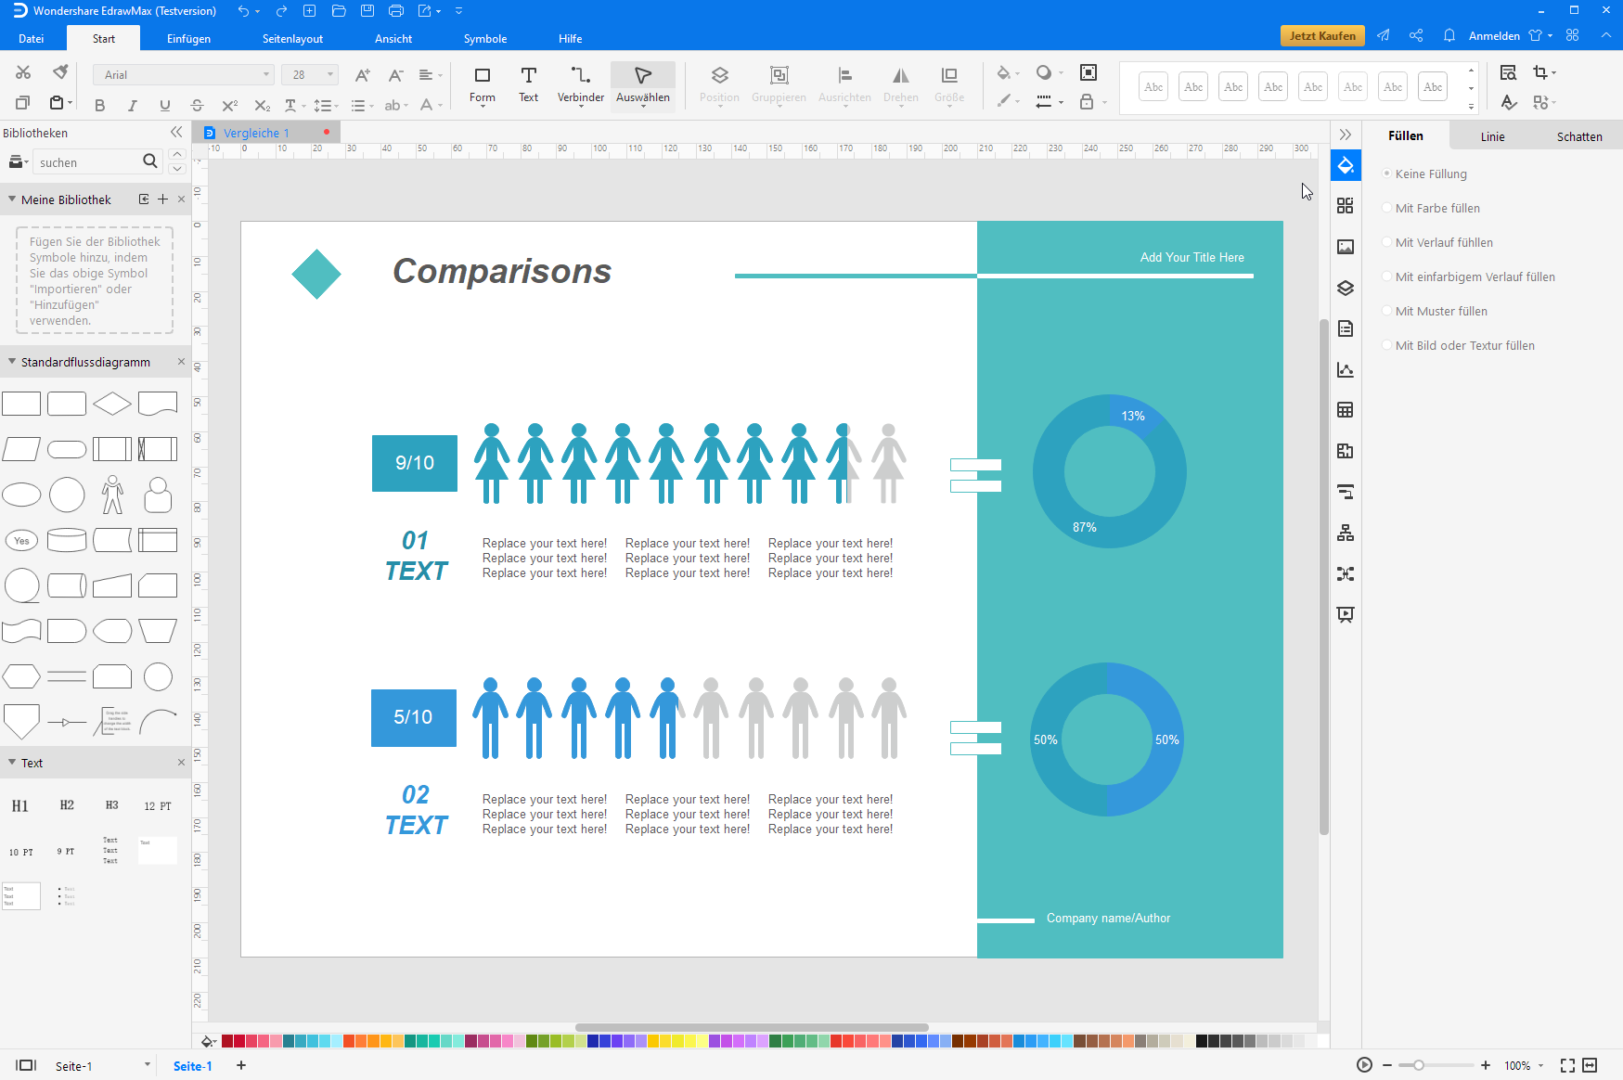The width and height of the screenshot is (1623, 1080).
Task: Select the Keine Füllung radio option
Action: coord(1387,174)
